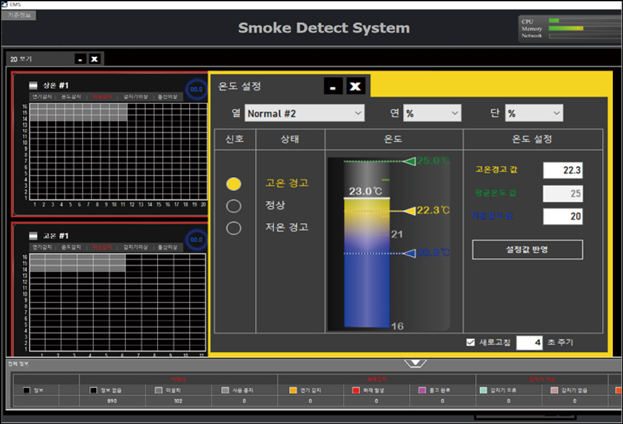
Task: Click the 상온 #1 sensor grid
Action: pyautogui.click(x=118, y=151)
